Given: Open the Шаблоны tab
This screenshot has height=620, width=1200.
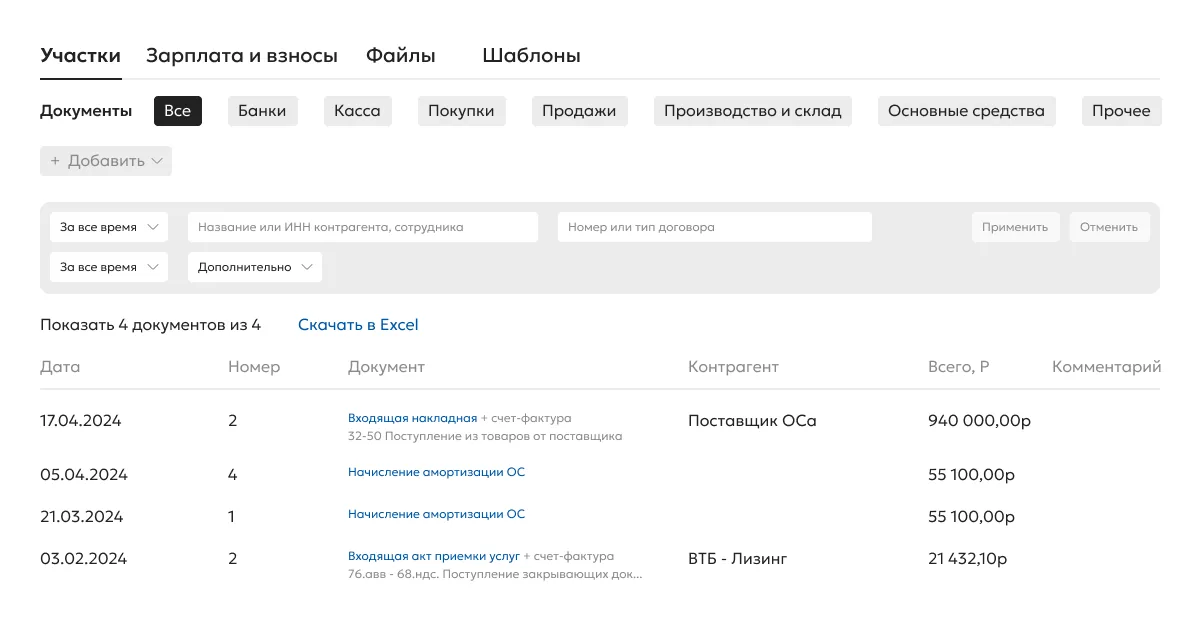Looking at the screenshot, I should (x=531, y=56).
